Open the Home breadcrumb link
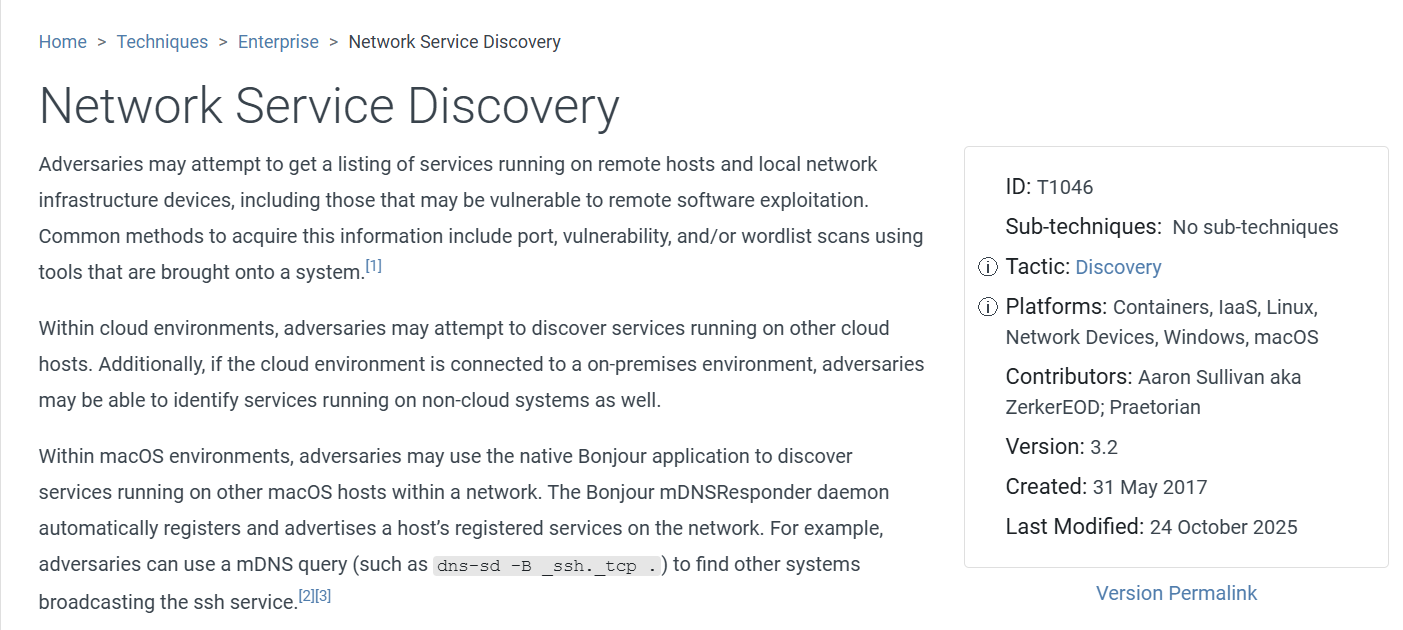This screenshot has height=630, width=1403. click(x=63, y=42)
